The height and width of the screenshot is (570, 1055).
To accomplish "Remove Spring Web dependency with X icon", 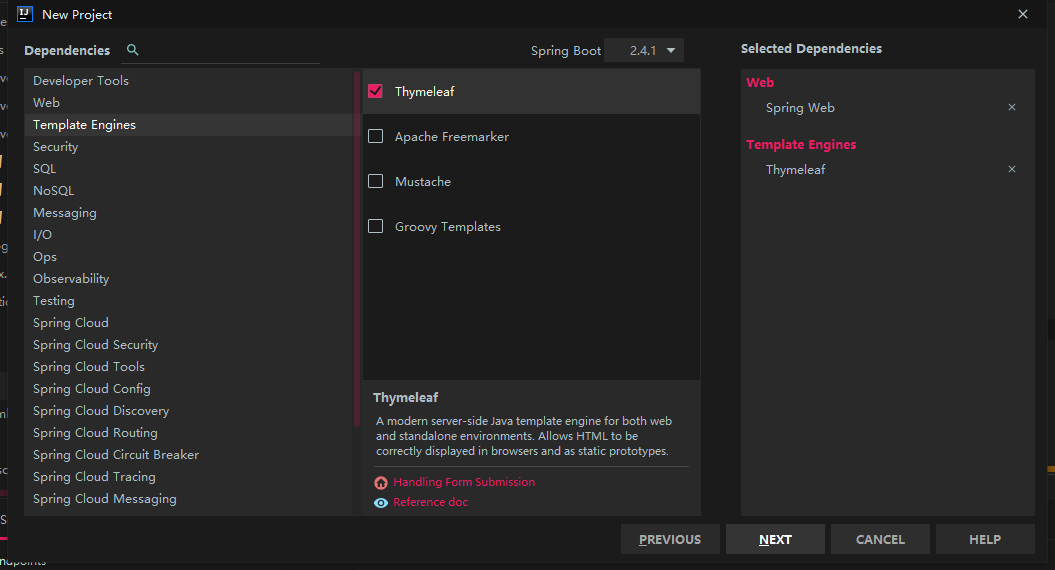I will click(x=1012, y=107).
